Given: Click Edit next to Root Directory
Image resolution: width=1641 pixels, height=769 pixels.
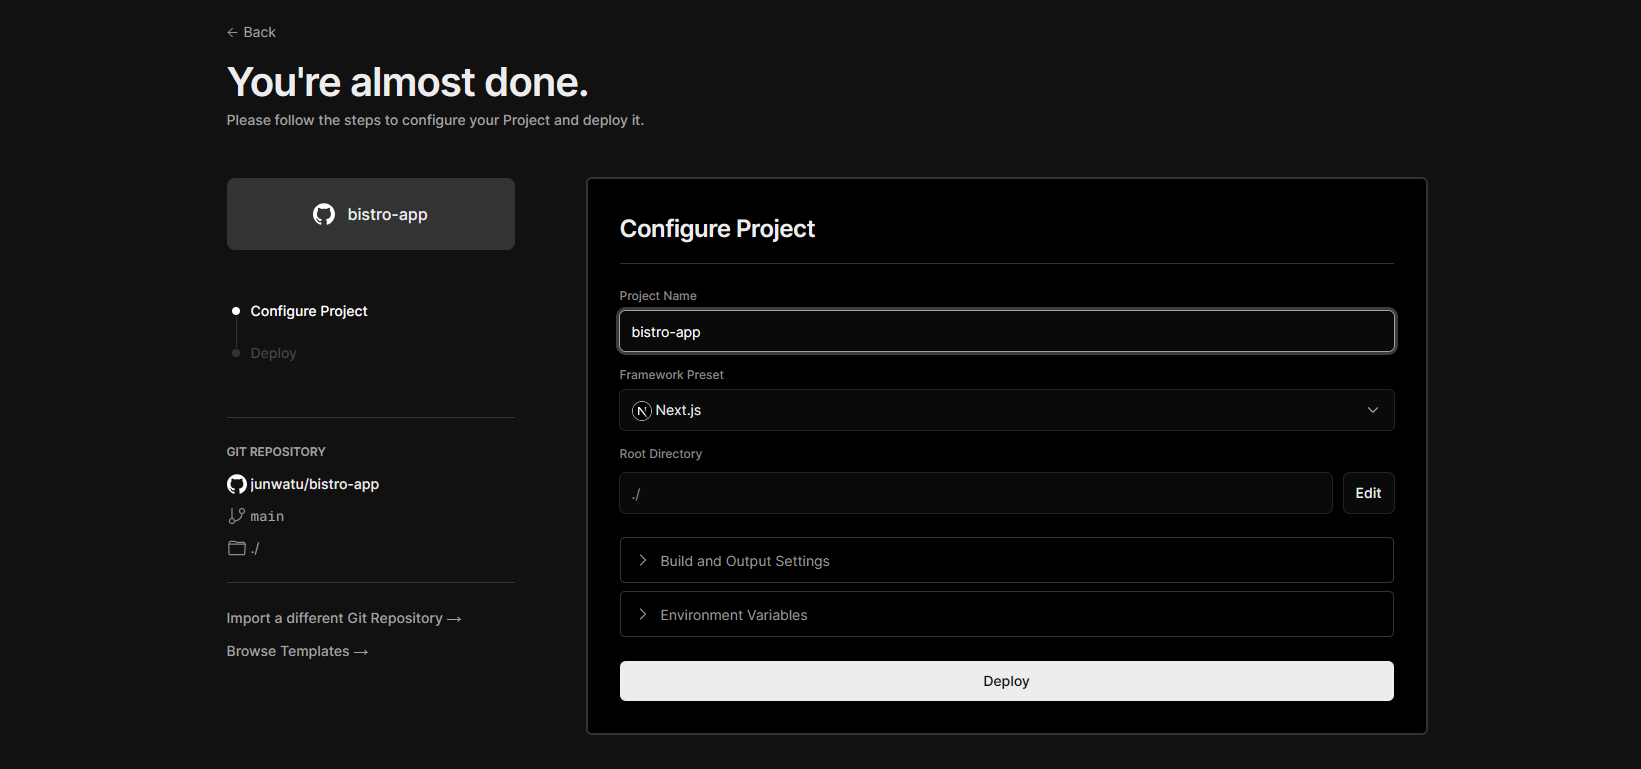Looking at the screenshot, I should (x=1368, y=493).
